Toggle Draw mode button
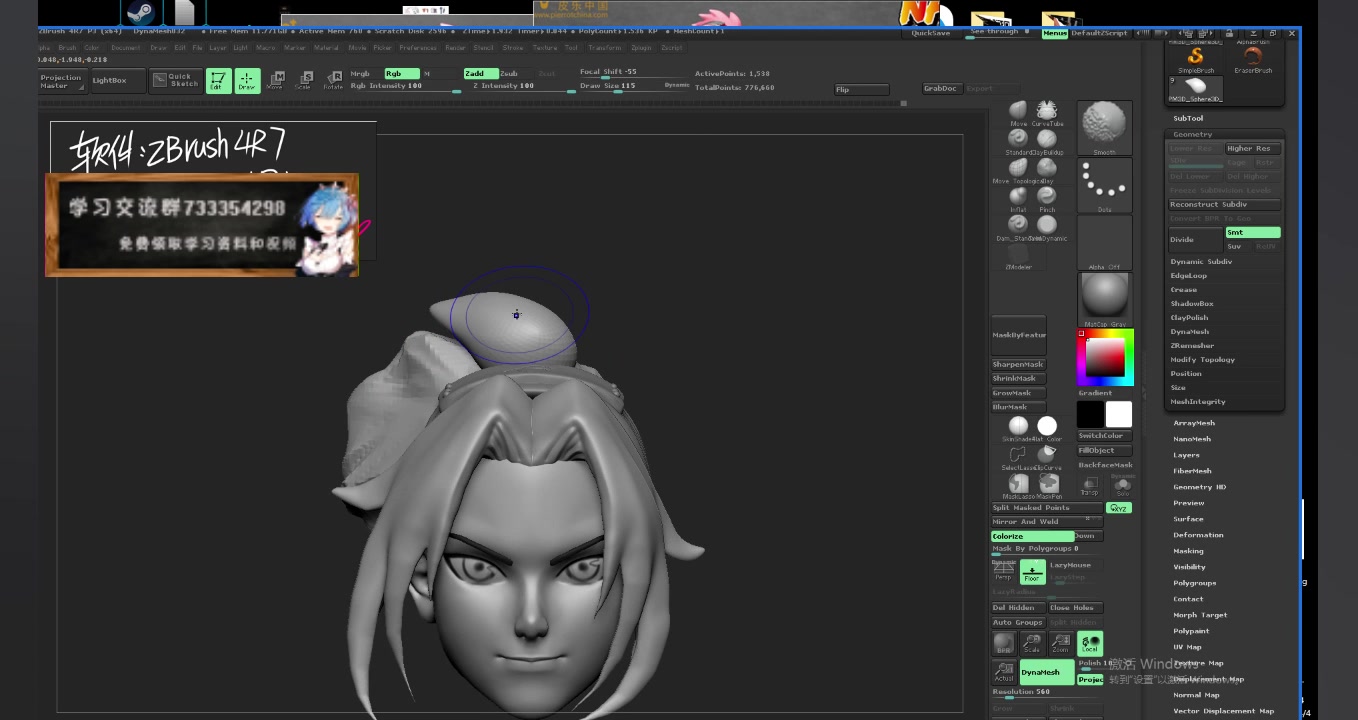Viewport: 1358px width, 720px height. tap(247, 81)
